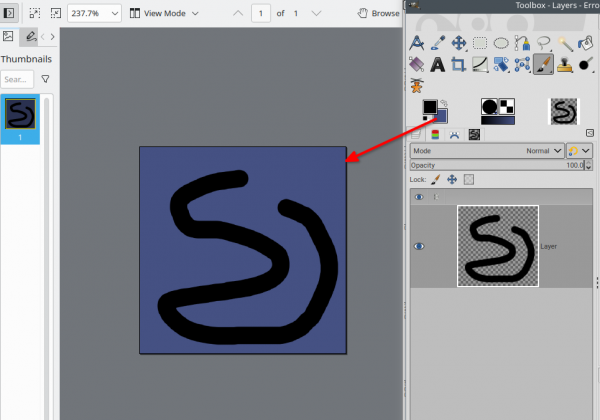Toggle lock alpha channel icon
Viewport: 600px width, 420px height.
pyautogui.click(x=469, y=179)
